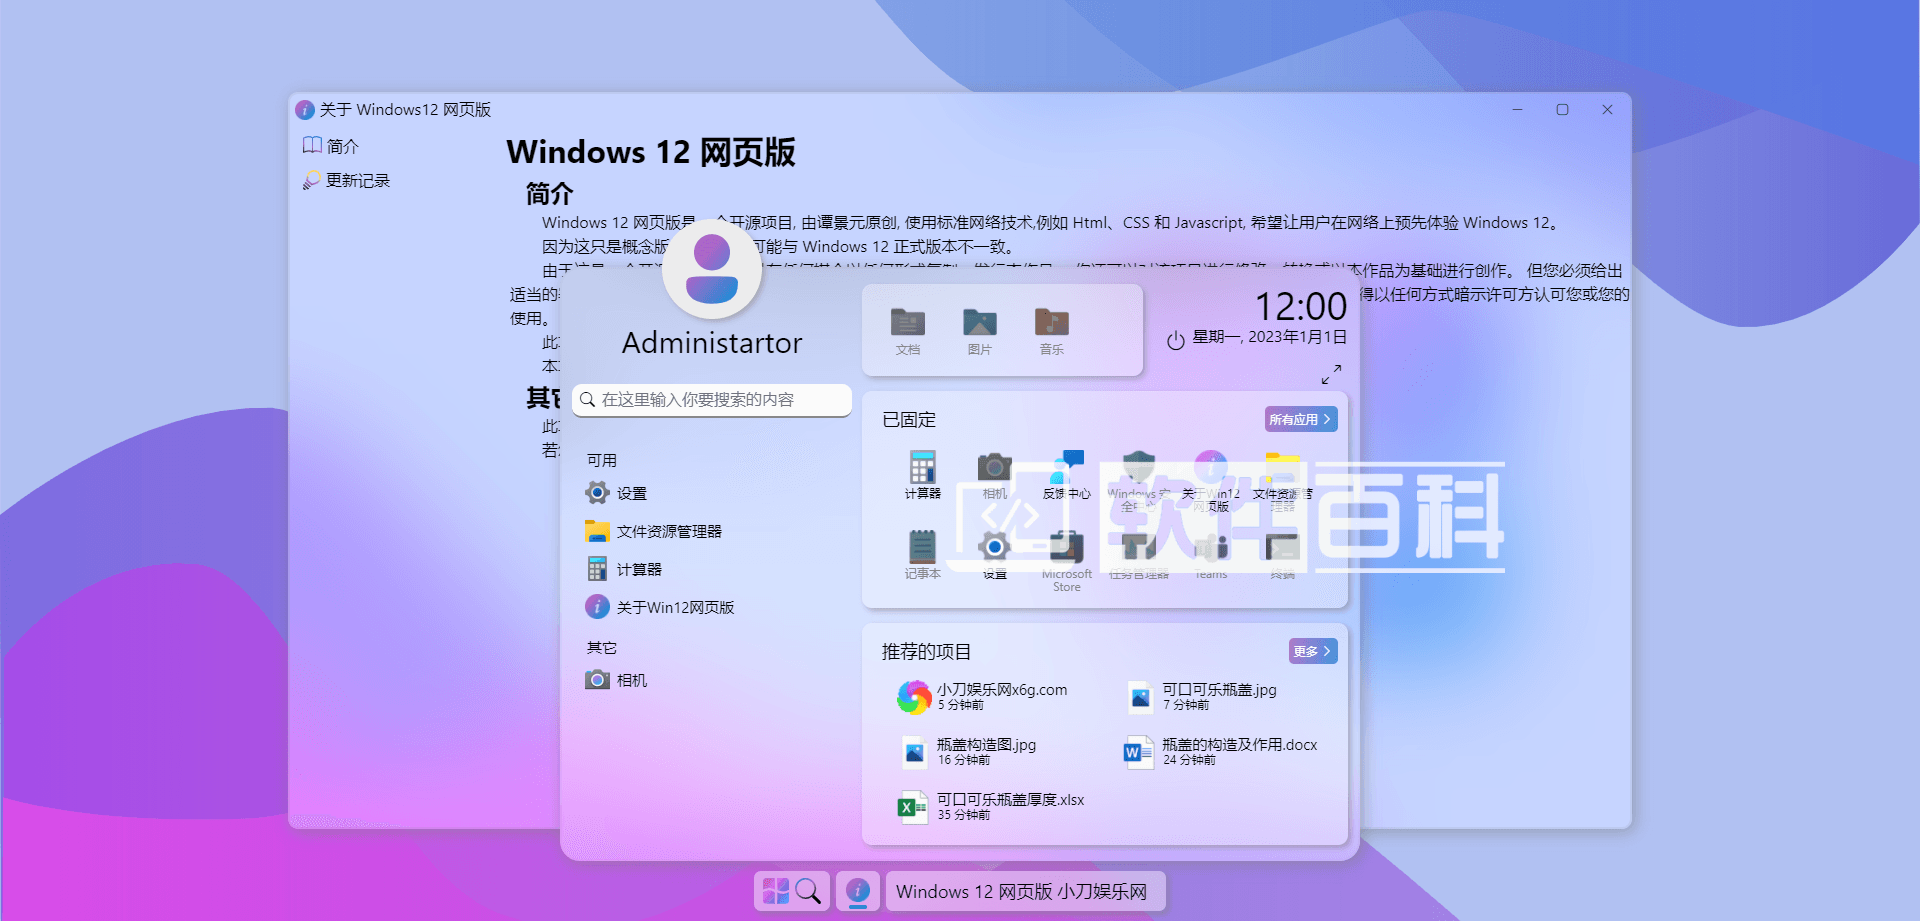Expand start menu to full screen arrow
This screenshot has height=921, width=1920.
click(1331, 374)
